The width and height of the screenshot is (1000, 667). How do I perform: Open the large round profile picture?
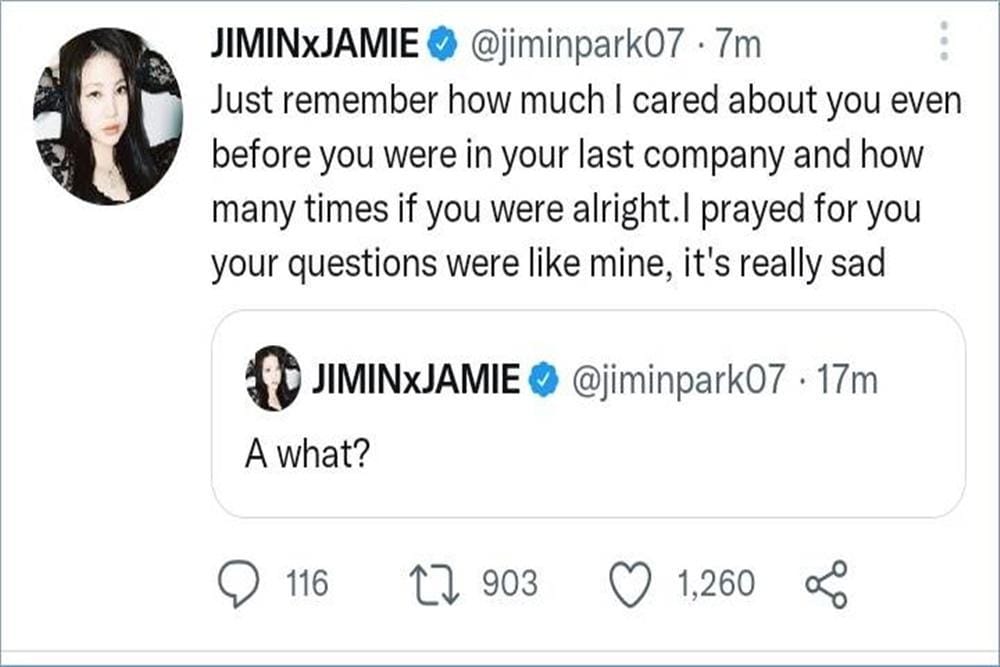click(108, 116)
